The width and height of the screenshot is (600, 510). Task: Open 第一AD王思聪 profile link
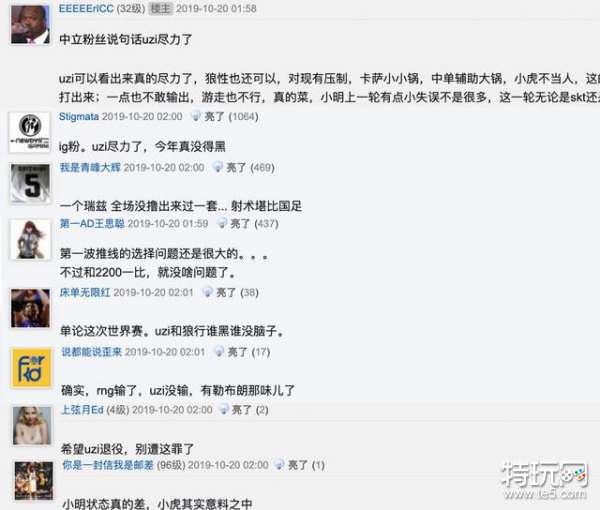click(x=92, y=223)
